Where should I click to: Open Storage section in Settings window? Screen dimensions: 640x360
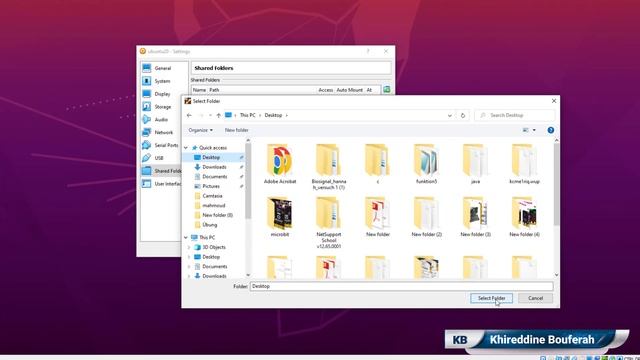point(163,107)
